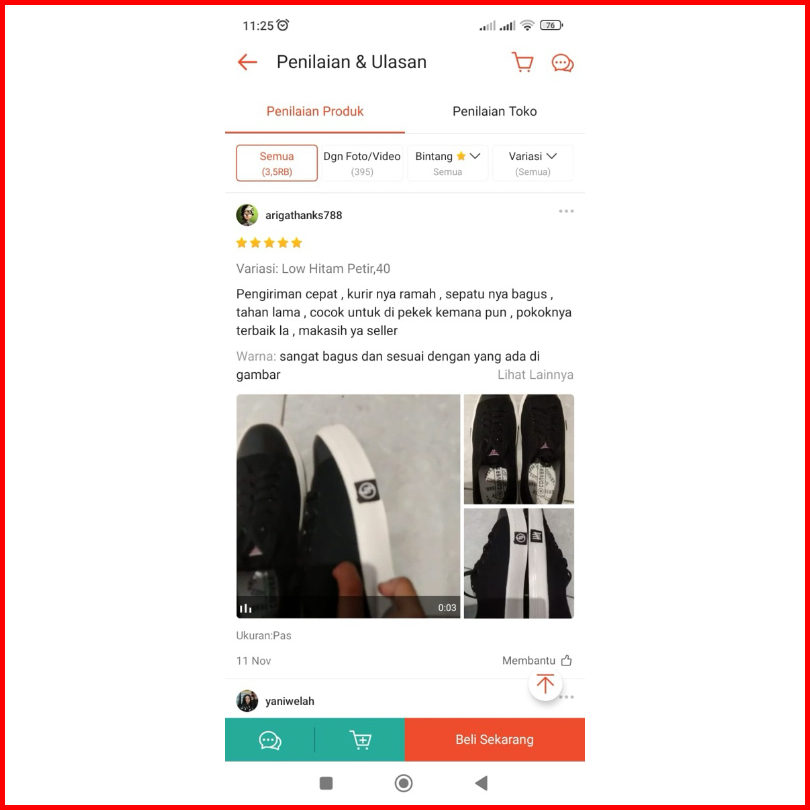The image size is (810, 810).
Task: Open more options for arigathanks788 review
Action: [x=566, y=211]
